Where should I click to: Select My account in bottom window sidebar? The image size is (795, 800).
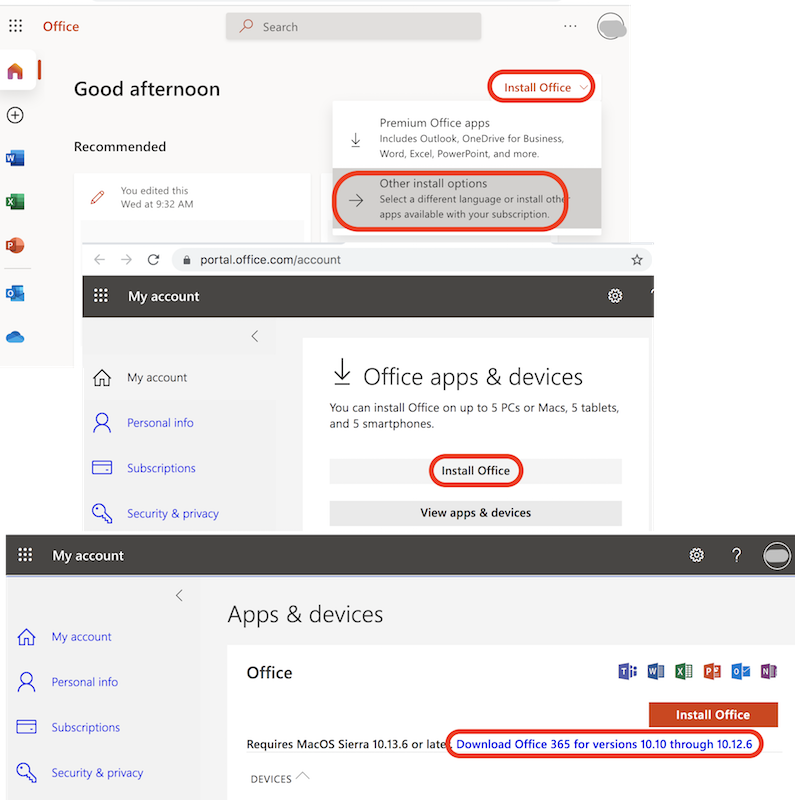81,637
